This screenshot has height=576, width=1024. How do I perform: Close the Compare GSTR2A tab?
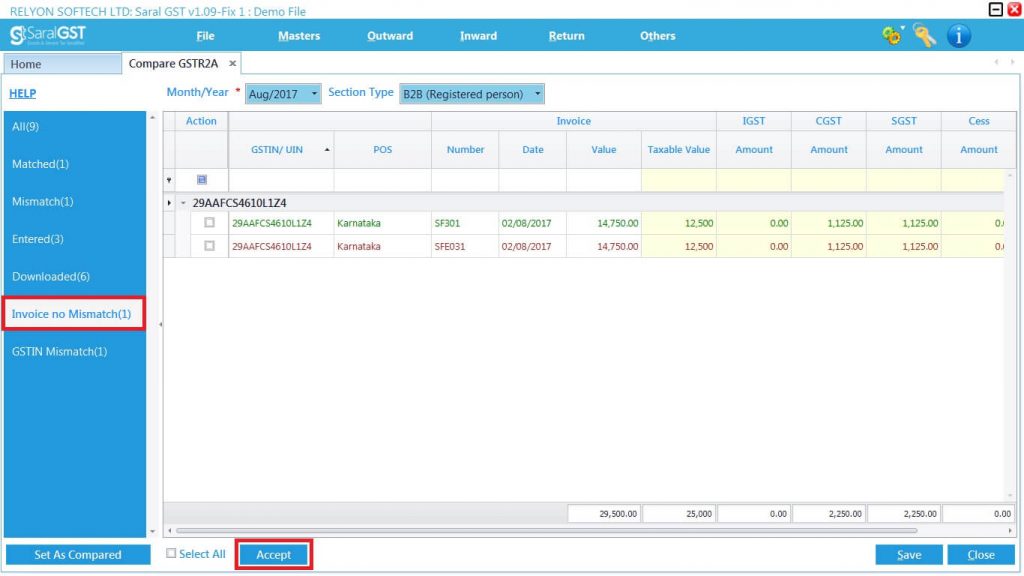(232, 63)
